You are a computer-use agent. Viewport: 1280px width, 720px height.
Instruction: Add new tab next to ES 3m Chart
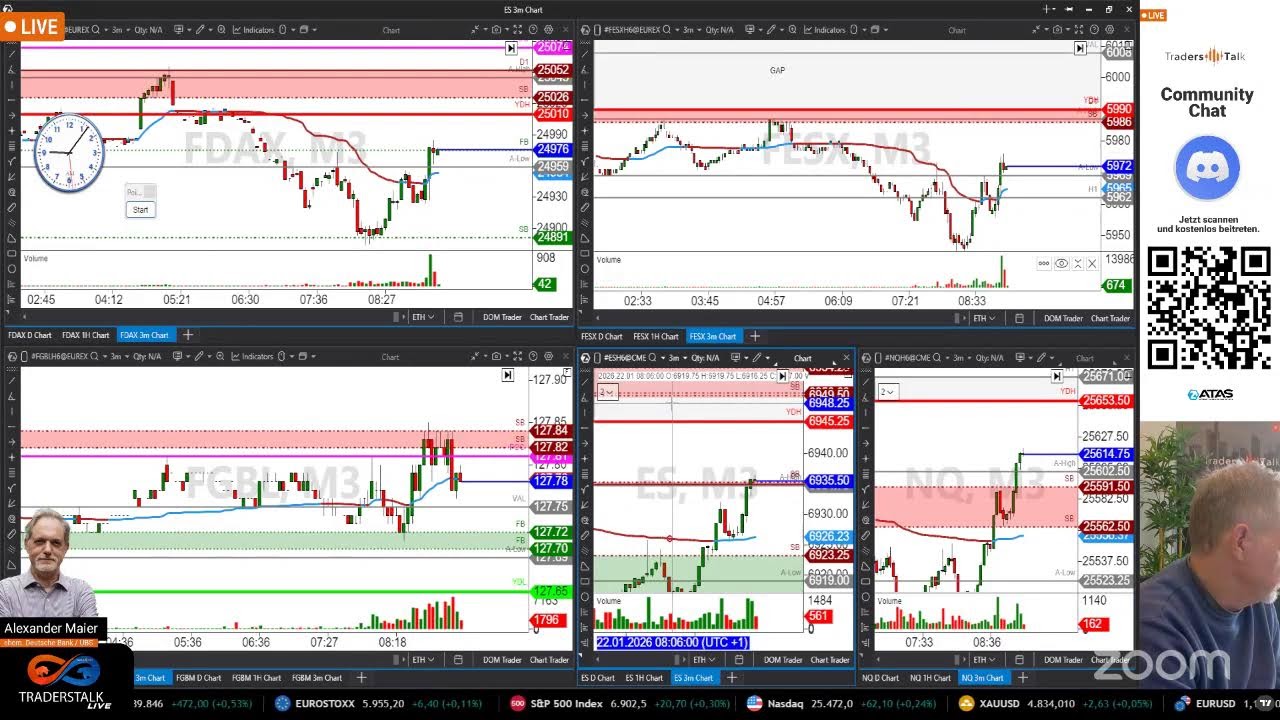tap(731, 678)
